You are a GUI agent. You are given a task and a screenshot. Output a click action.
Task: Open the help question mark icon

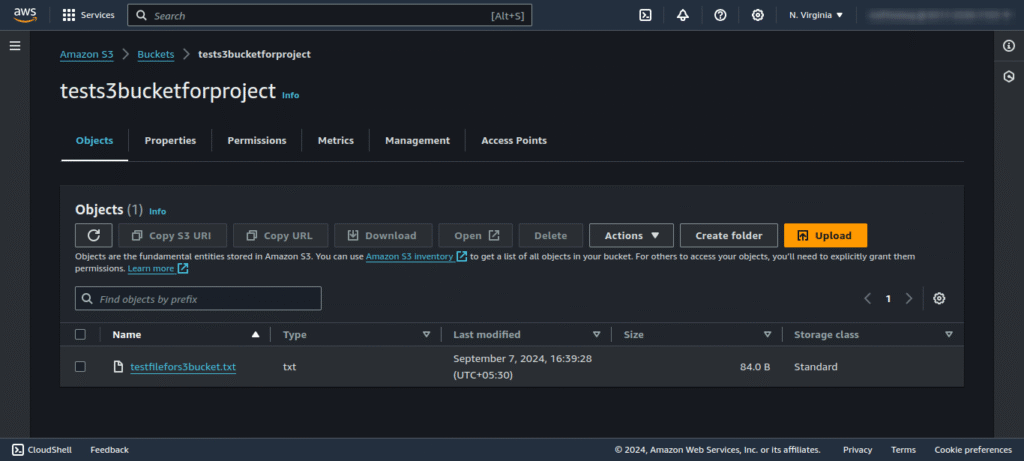click(x=720, y=15)
